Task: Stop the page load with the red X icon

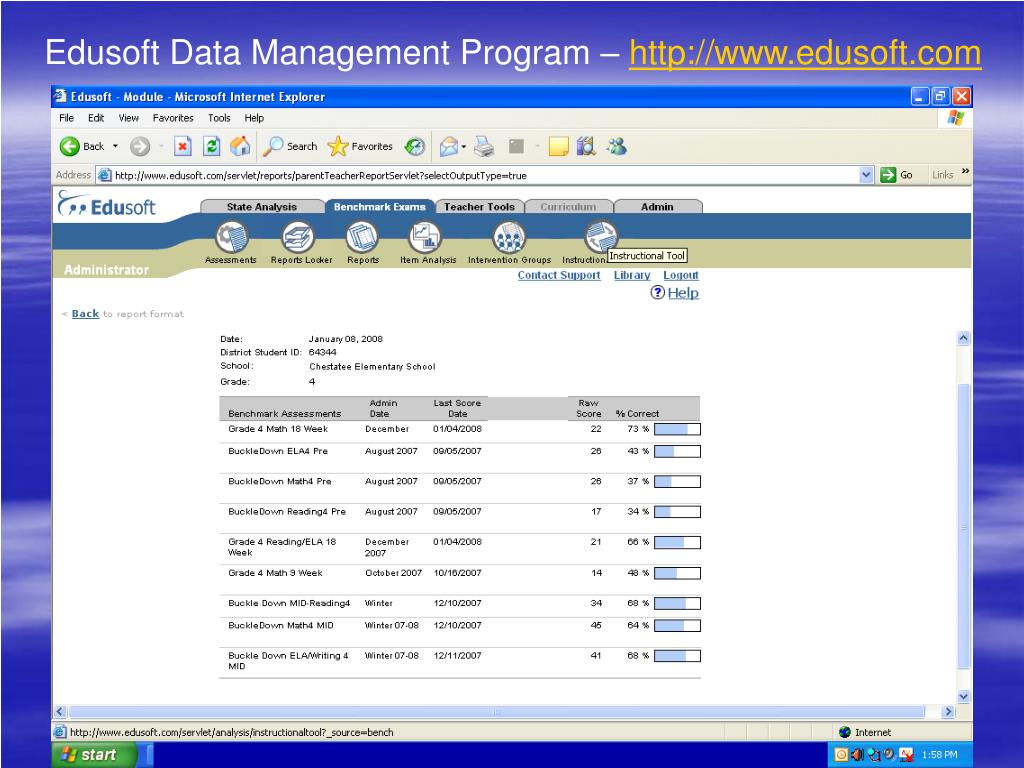Action: 183,146
